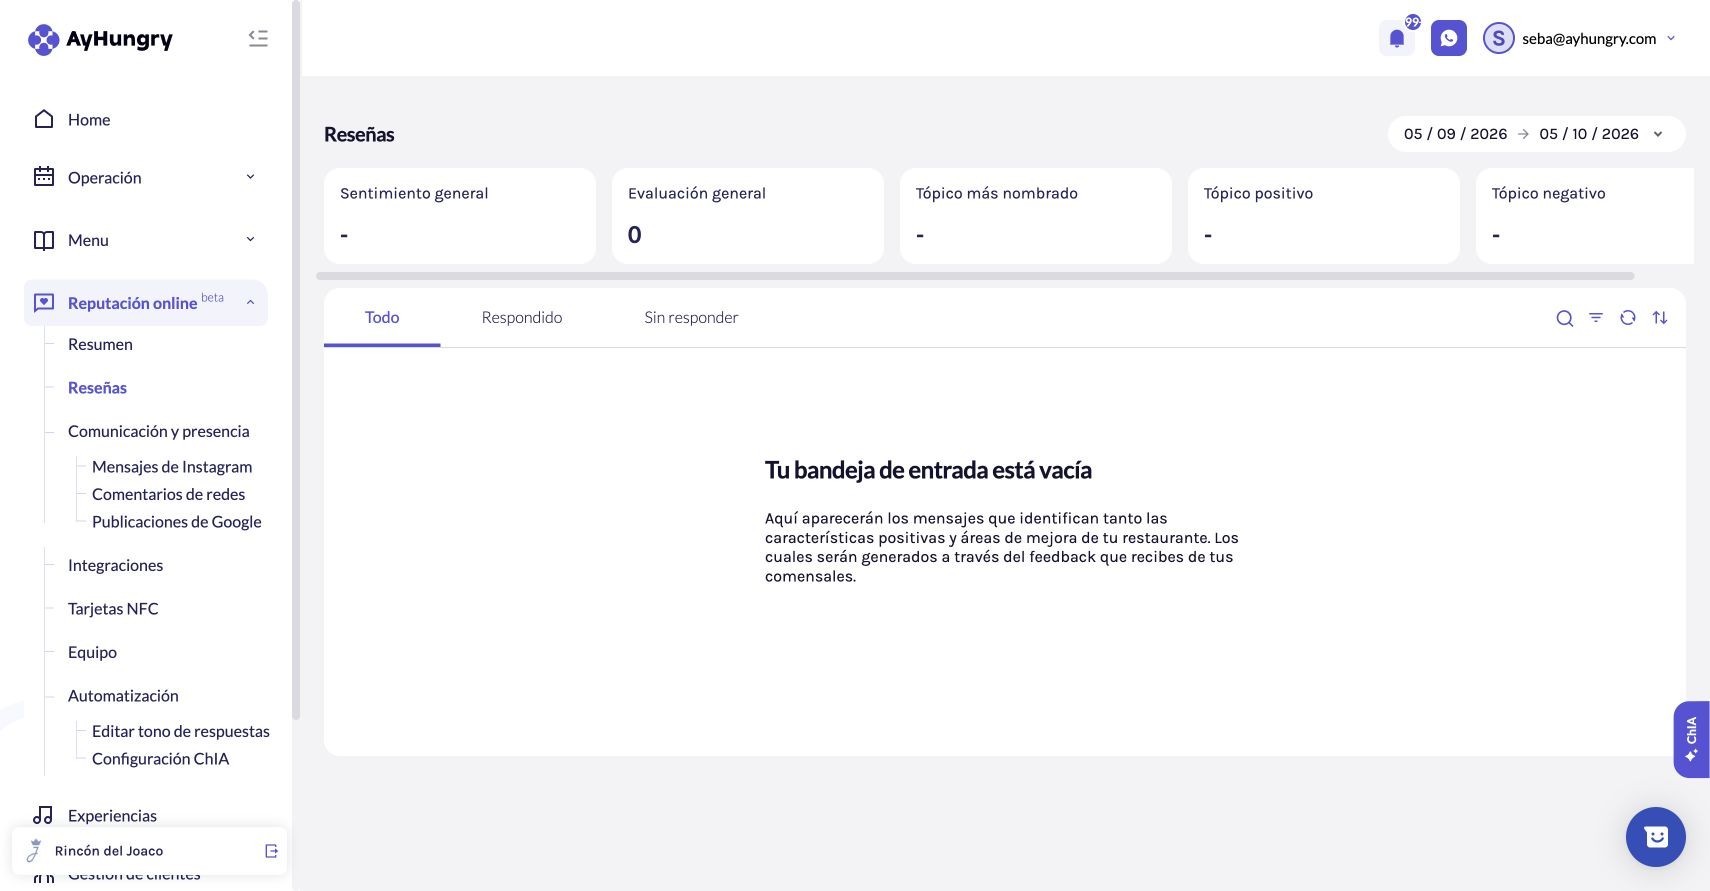Expand the Operación section
Image resolution: width=1710 pixels, height=891 pixels.
tap(250, 177)
